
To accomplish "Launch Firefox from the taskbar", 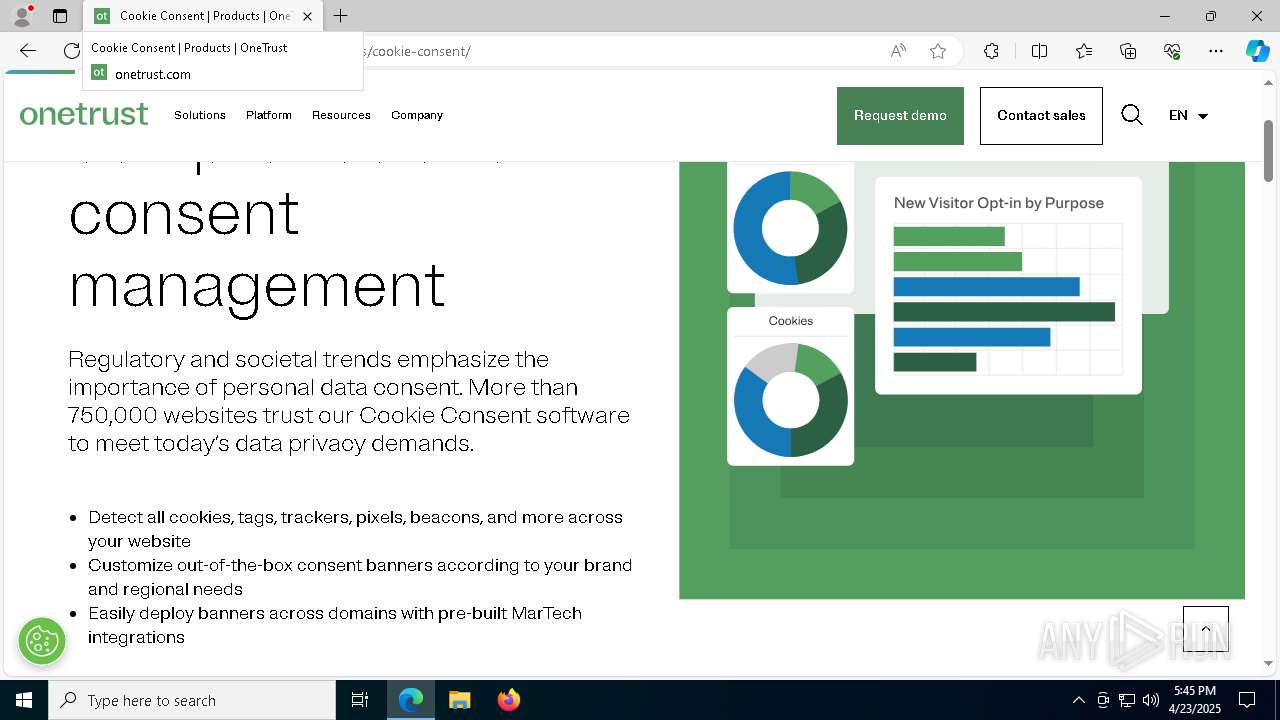I will click(508, 700).
